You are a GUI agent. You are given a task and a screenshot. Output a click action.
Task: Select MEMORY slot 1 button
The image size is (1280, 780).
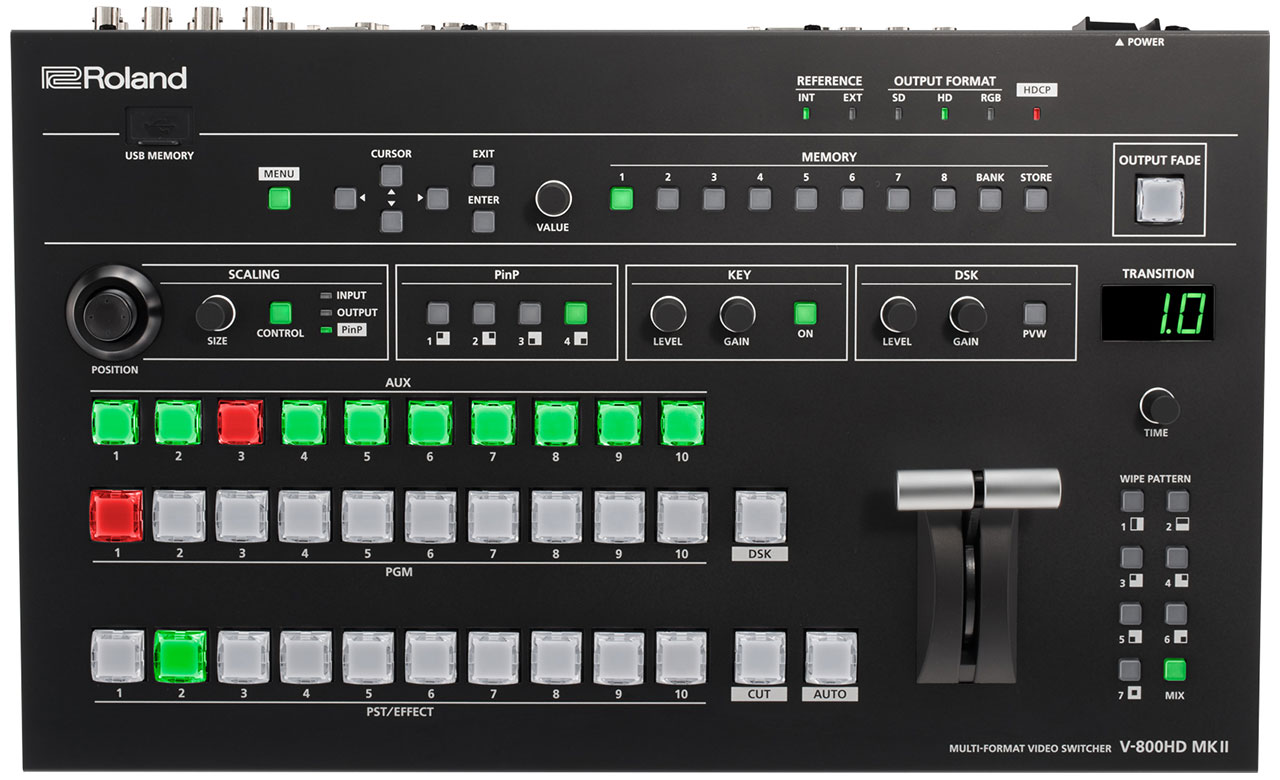(x=622, y=198)
